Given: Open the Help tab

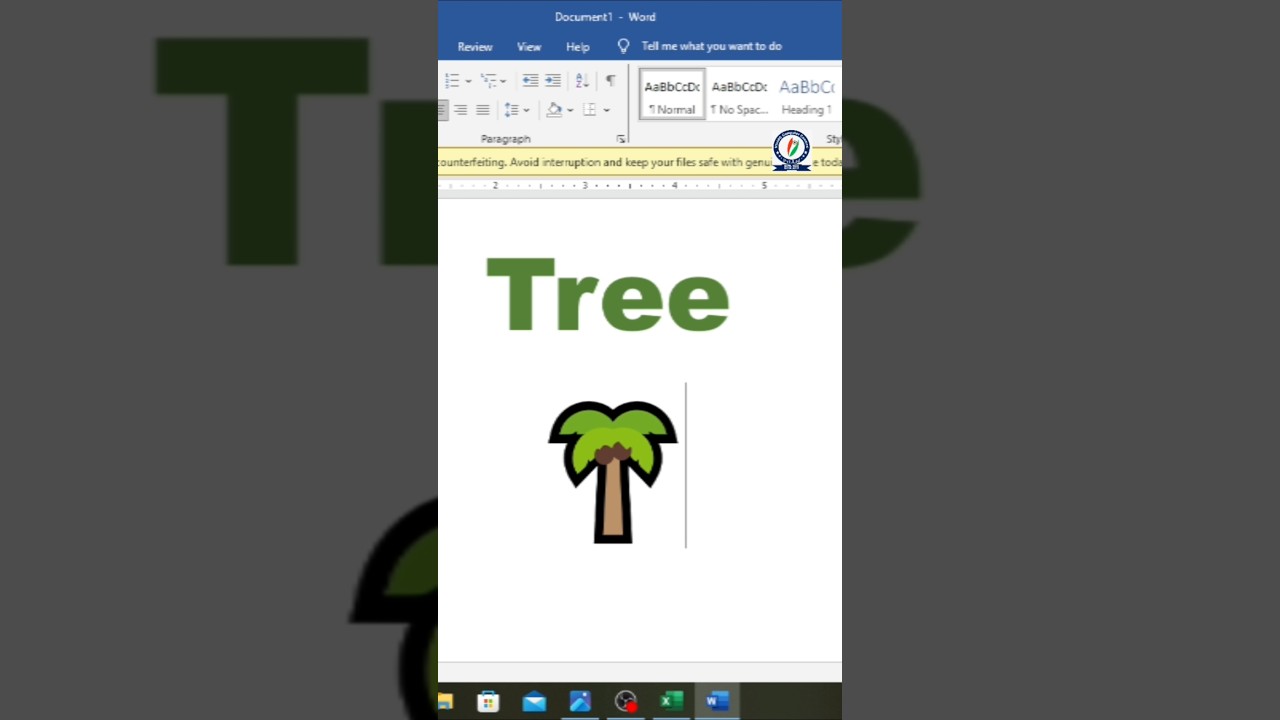Looking at the screenshot, I should click(x=578, y=47).
